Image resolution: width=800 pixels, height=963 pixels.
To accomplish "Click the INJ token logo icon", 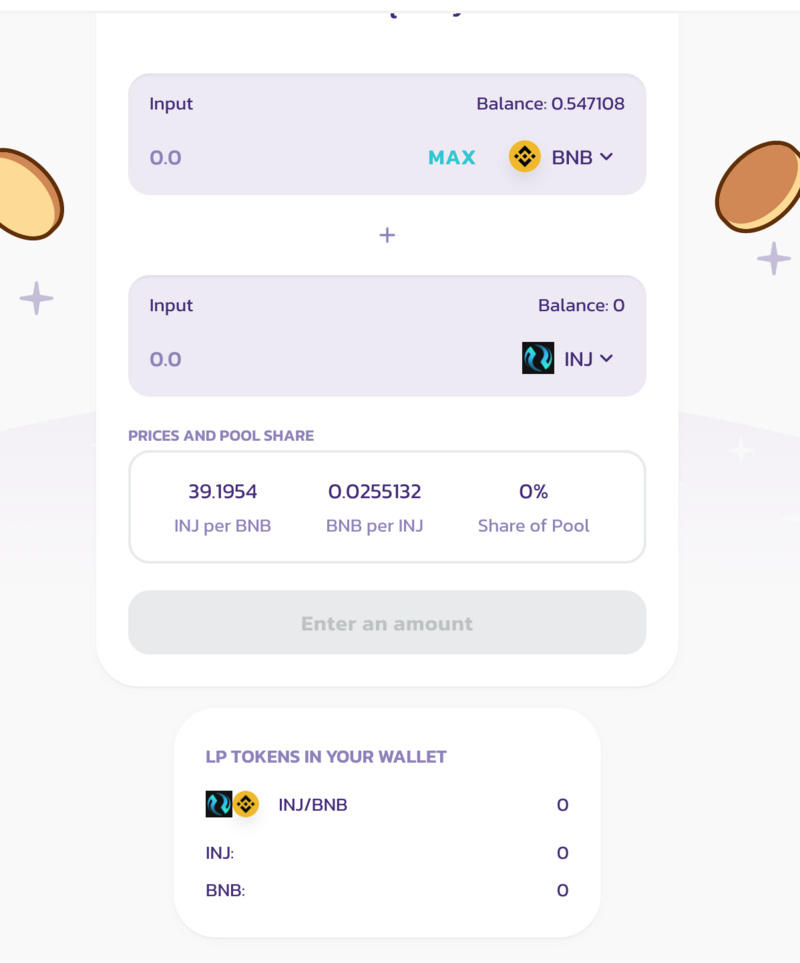I will 538,358.
